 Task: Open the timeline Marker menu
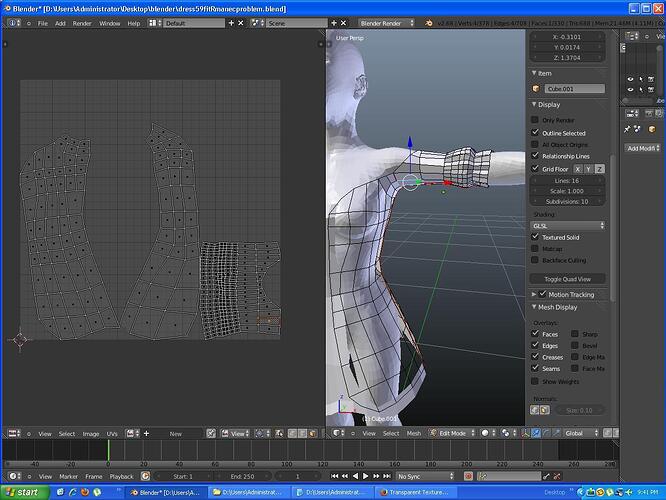(68, 477)
